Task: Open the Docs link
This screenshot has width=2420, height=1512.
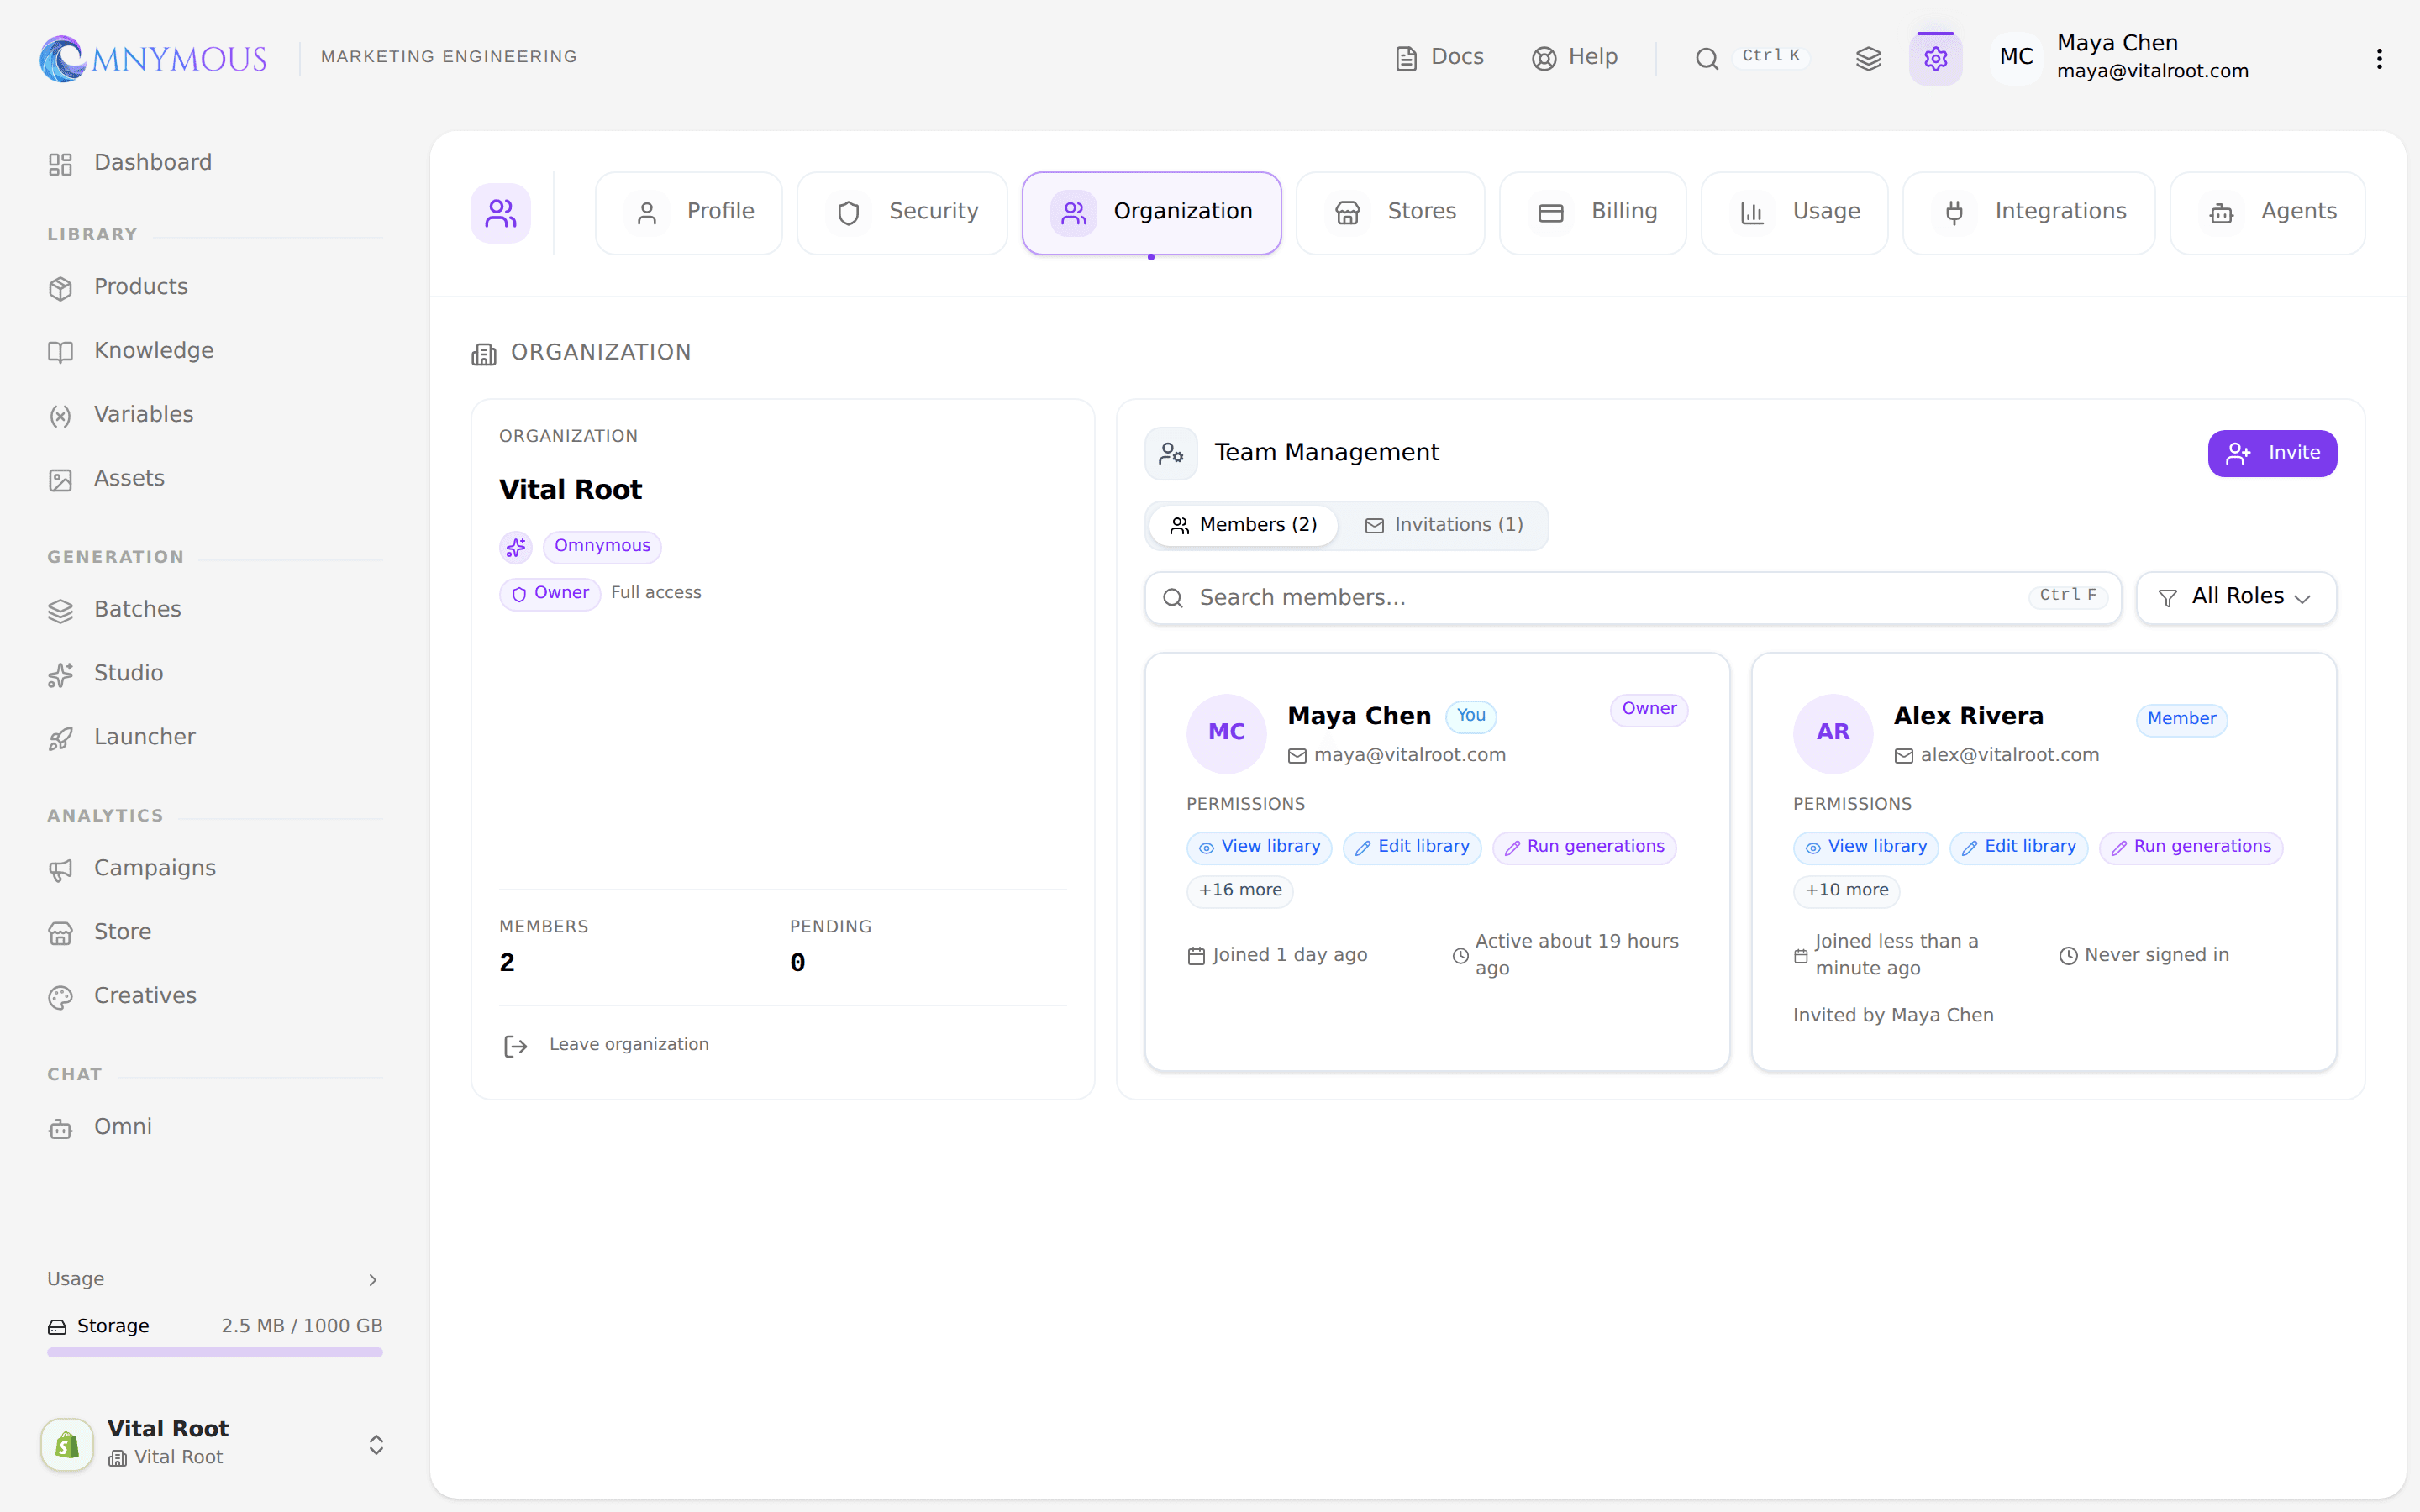Action: point(1439,57)
